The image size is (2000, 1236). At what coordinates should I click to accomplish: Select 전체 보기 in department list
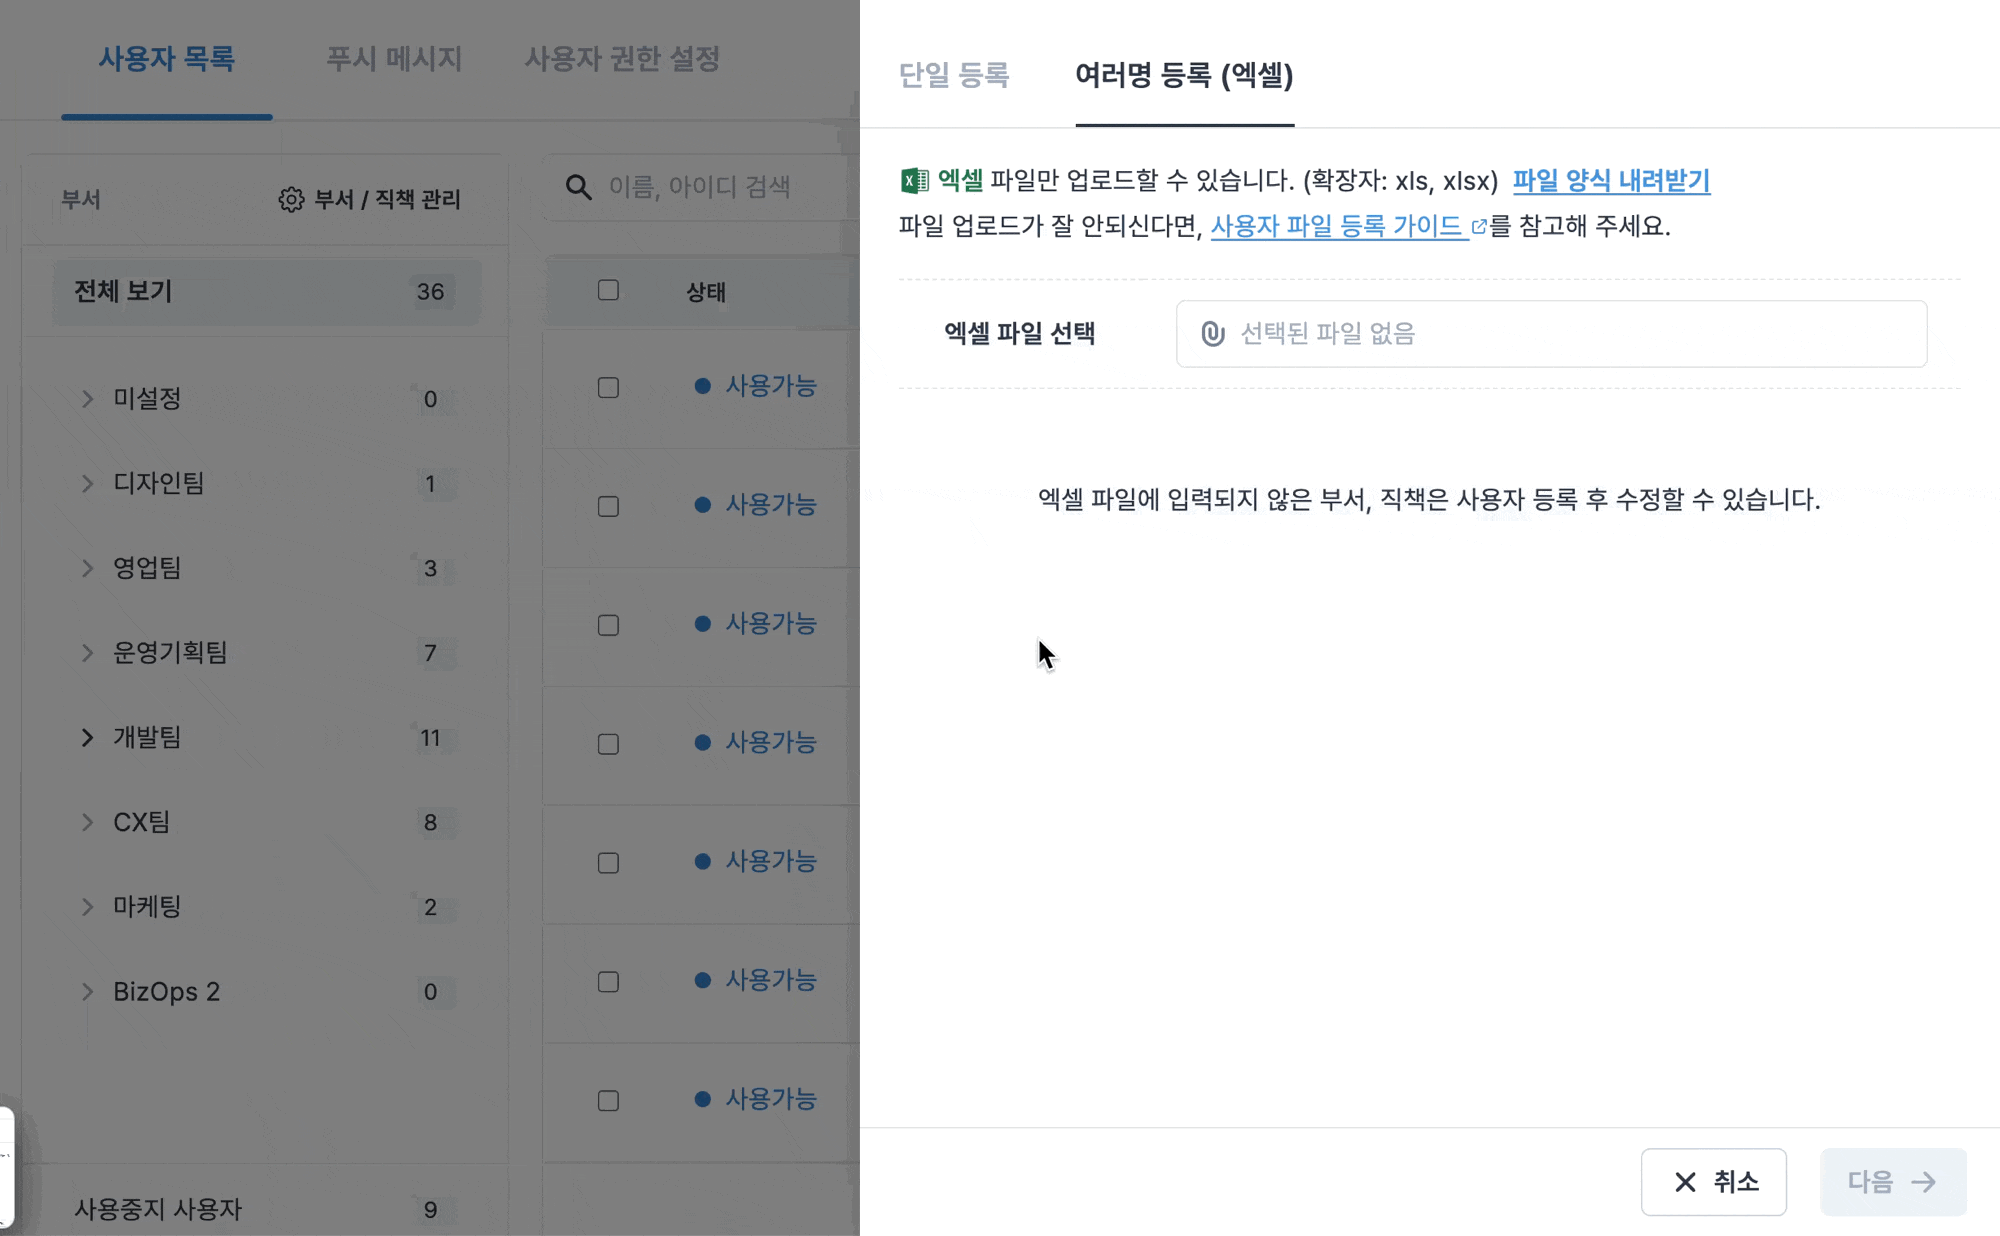pos(266,292)
